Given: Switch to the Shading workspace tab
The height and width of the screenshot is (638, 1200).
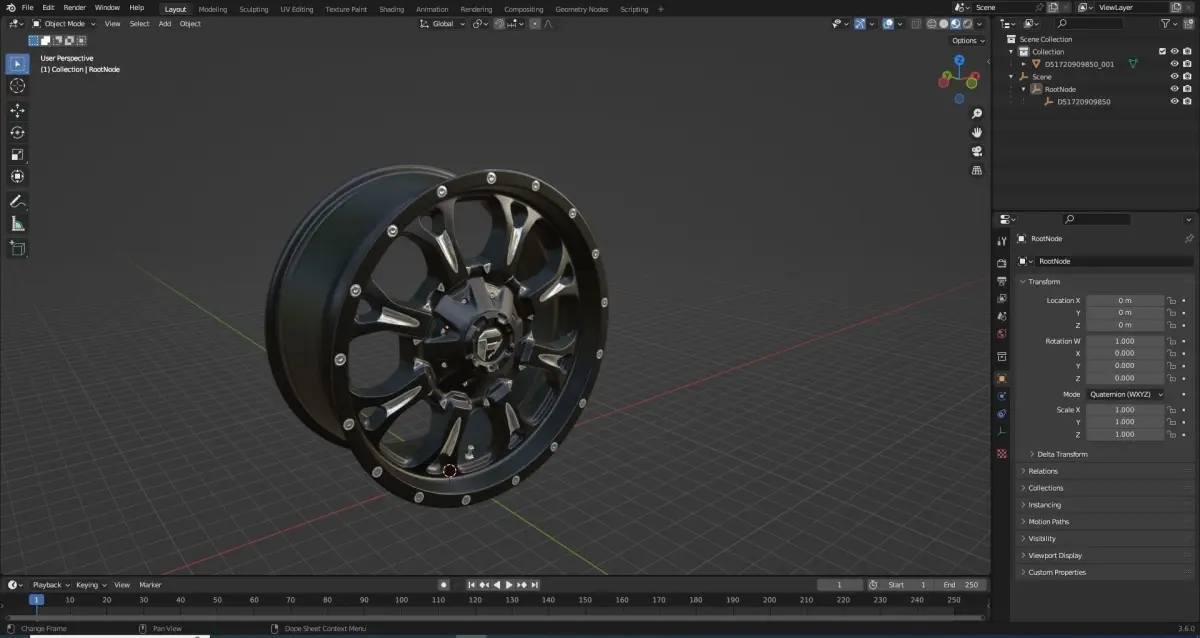Looking at the screenshot, I should pyautogui.click(x=392, y=9).
